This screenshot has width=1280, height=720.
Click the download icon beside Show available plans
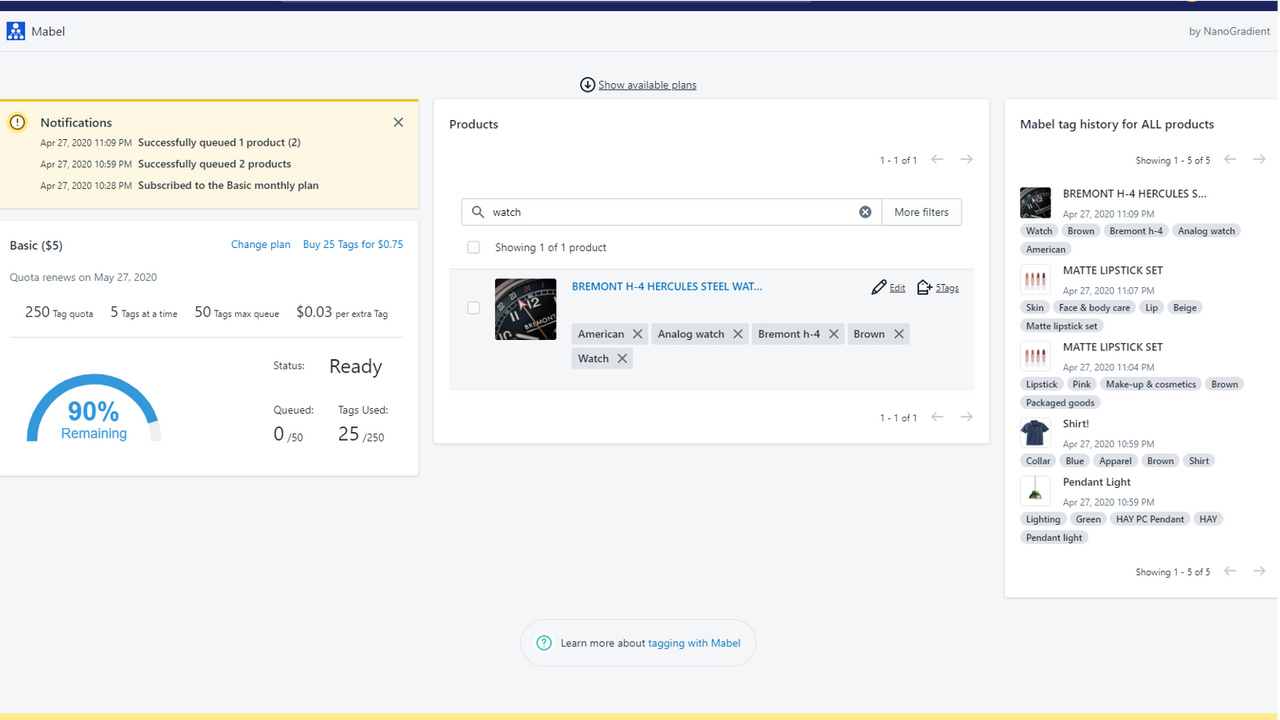pos(588,85)
